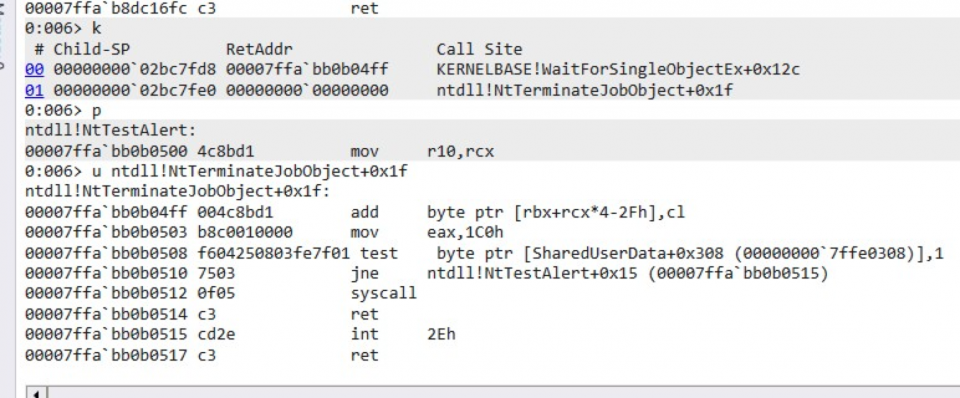Open stack frame 00 link

coord(34,70)
